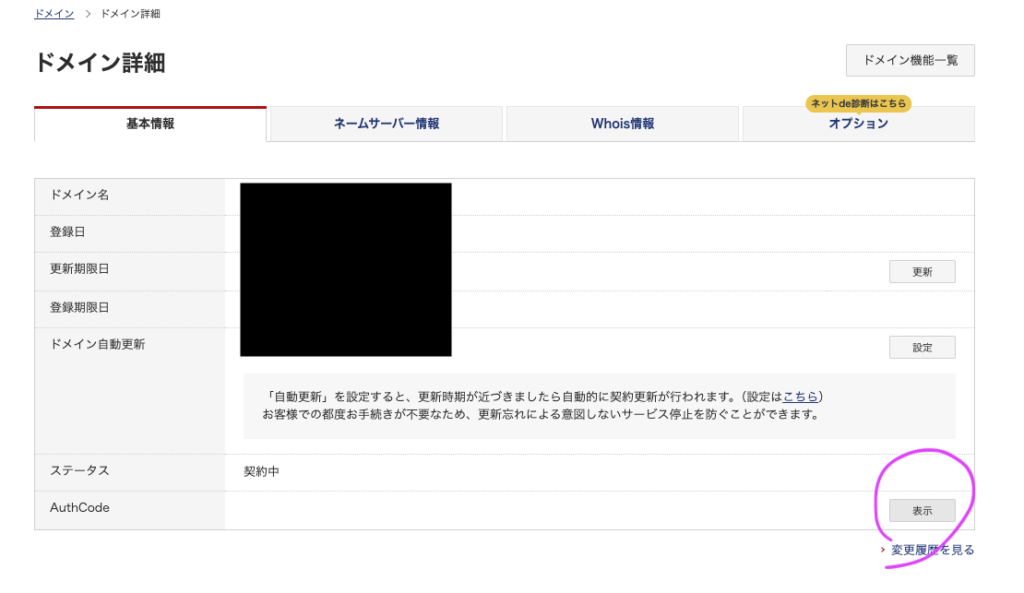
Task: Select the 基本情報 tab
Action: point(150,123)
